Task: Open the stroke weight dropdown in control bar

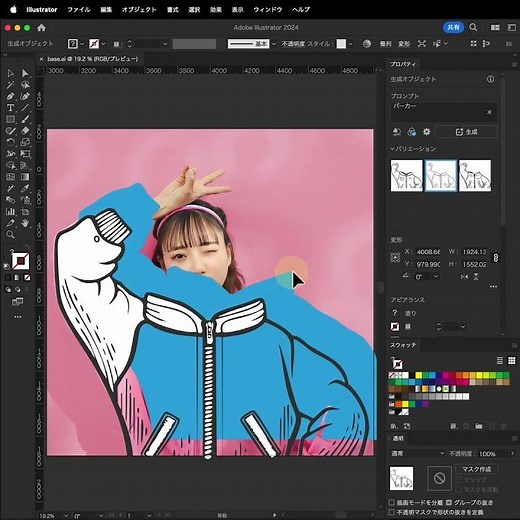Action: [165, 44]
